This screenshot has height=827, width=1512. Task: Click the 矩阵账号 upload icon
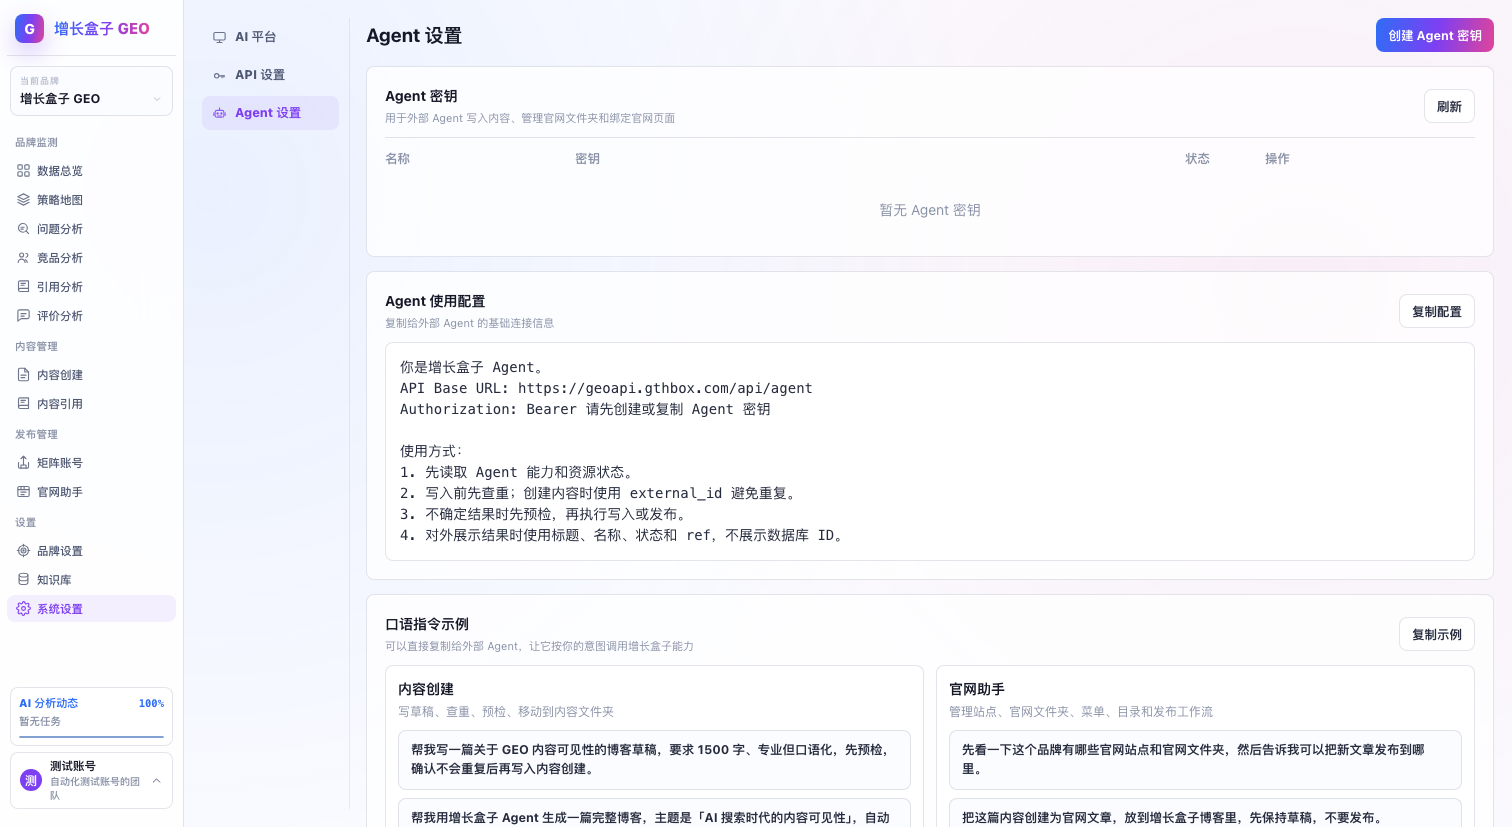23,463
